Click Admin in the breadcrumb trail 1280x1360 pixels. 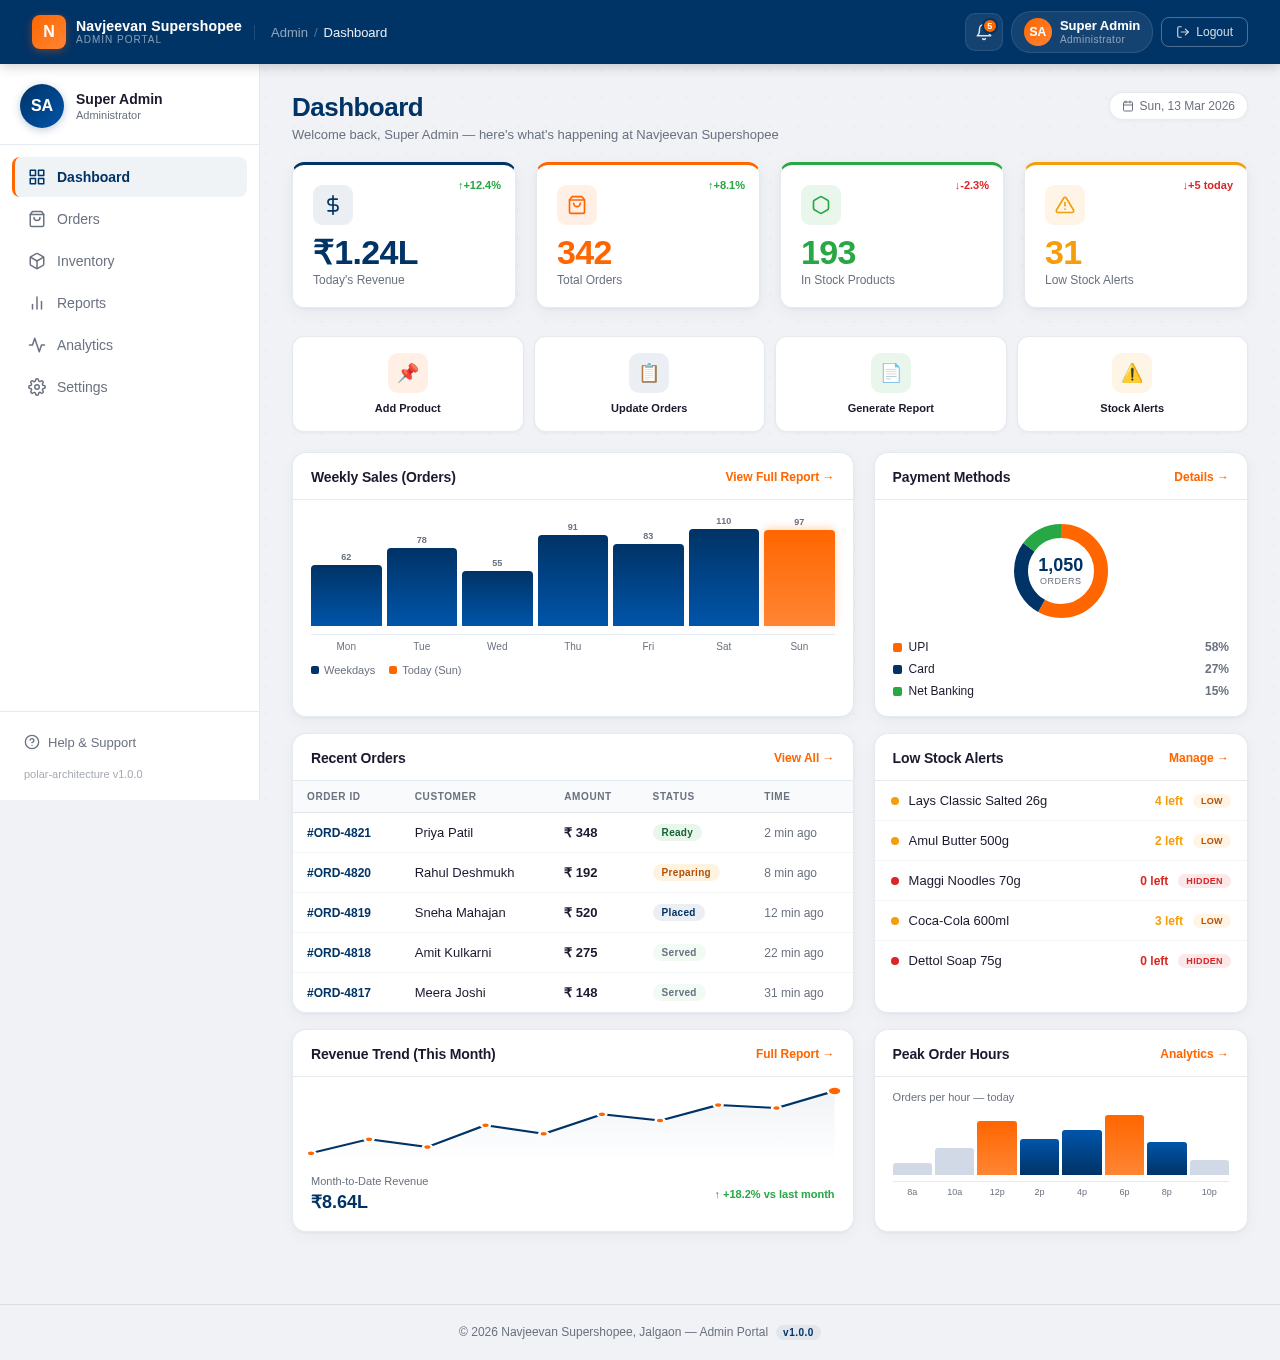pyautogui.click(x=289, y=32)
